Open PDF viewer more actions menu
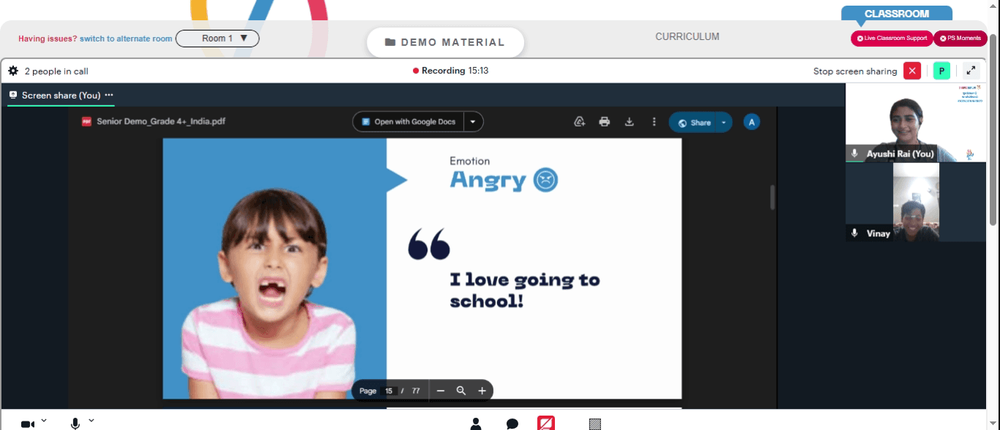The height and width of the screenshot is (430, 1000). tap(654, 122)
